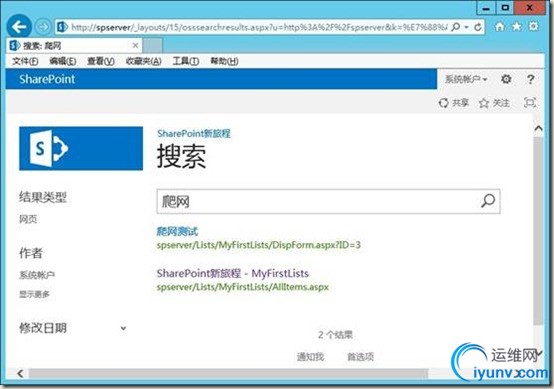
Task: Open the 爬网测试 search result
Action: pos(177,231)
